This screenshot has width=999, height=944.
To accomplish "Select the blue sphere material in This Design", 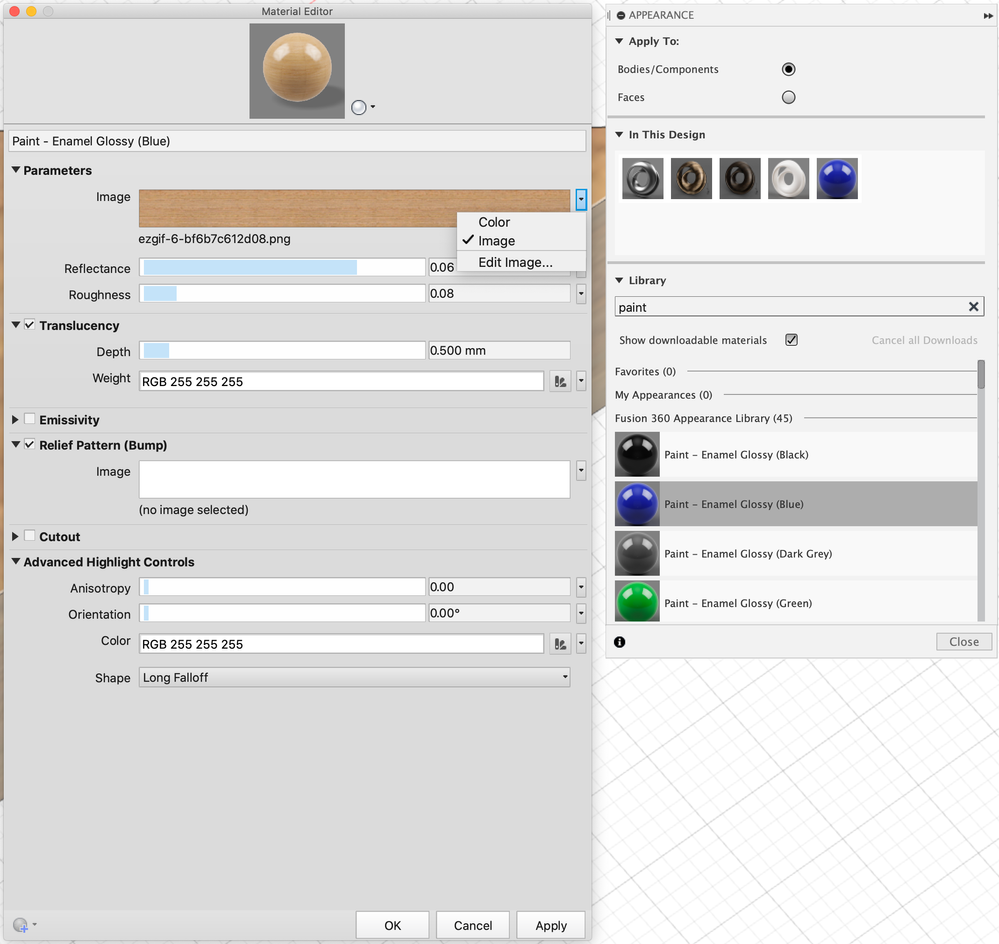I will (x=837, y=178).
